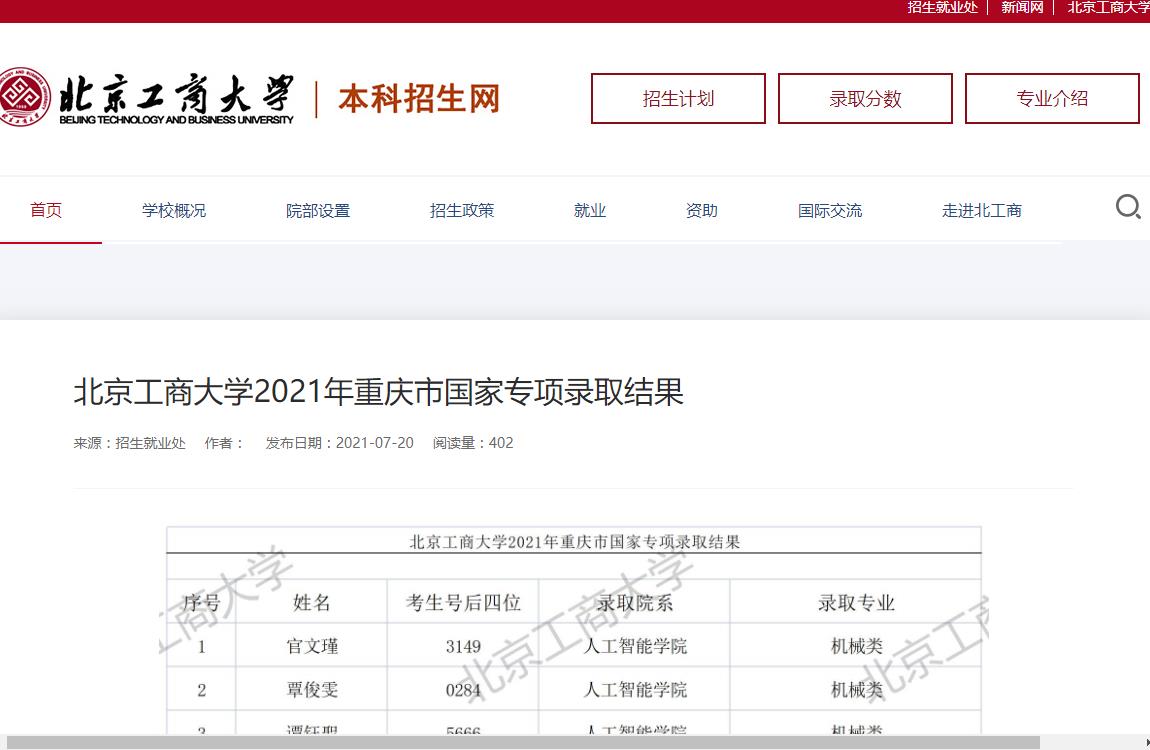Open 走进北工商 menu item
This screenshot has width=1150, height=750.
tap(981, 210)
